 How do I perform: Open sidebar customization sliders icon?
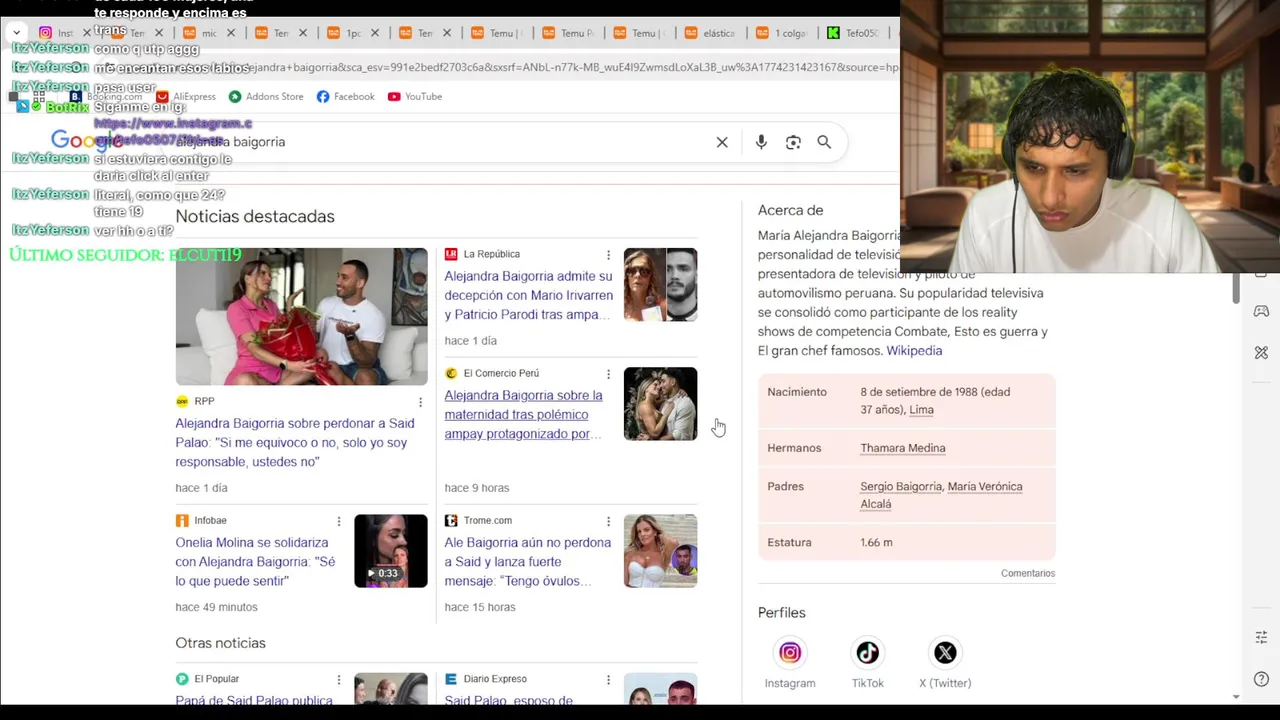point(1261,637)
